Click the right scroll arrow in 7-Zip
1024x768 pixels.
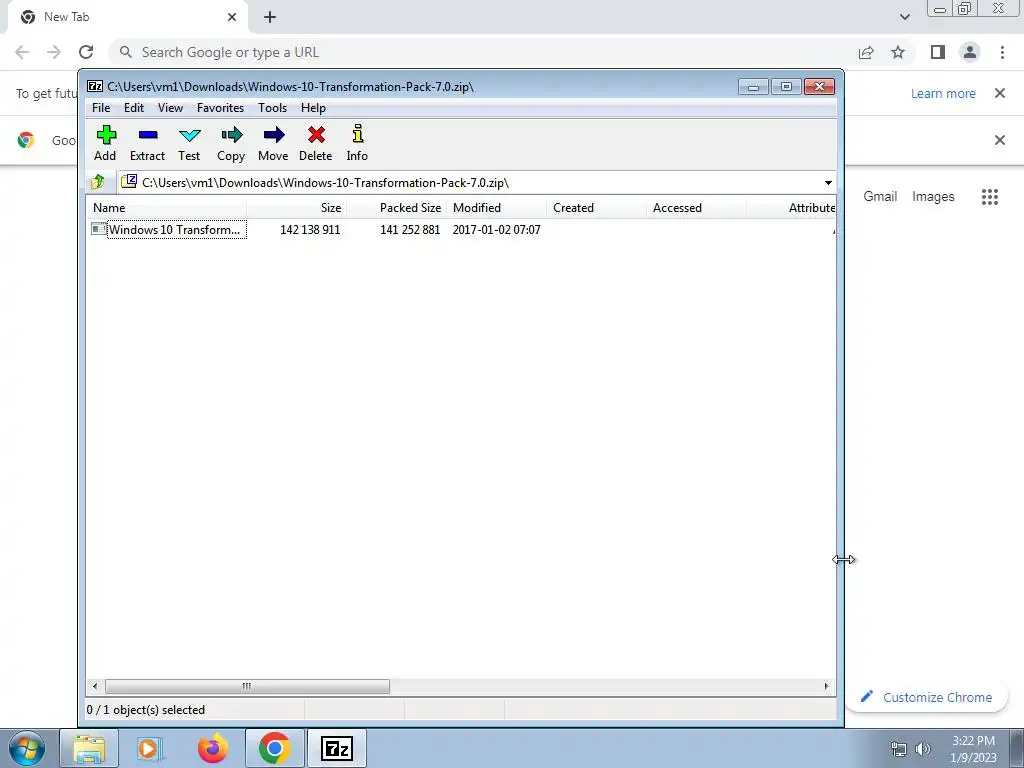tap(826, 686)
